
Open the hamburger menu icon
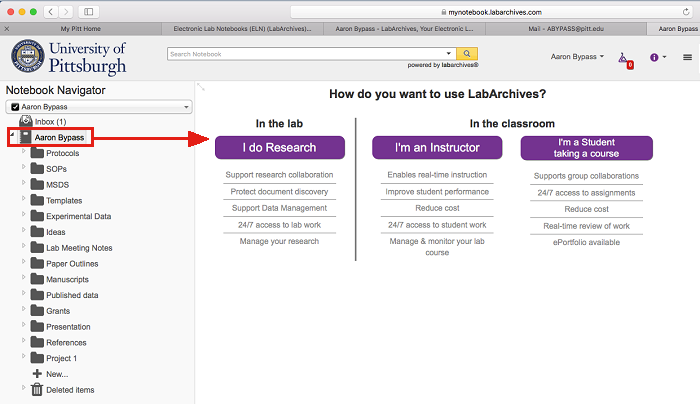[688, 57]
